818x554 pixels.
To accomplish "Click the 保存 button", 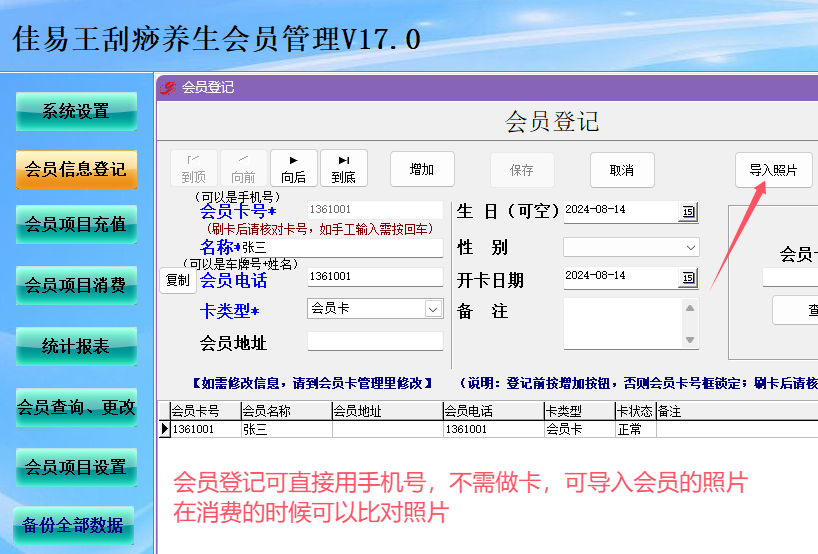I will click(x=522, y=170).
